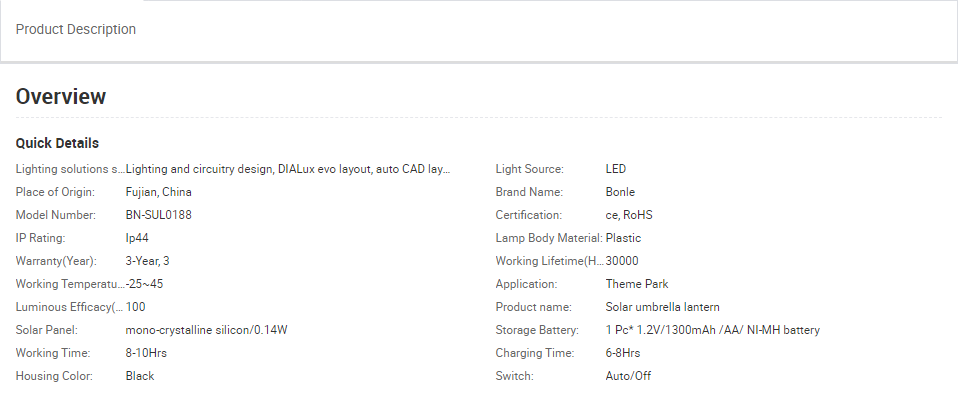
Task: Click the Warranty(Year) label
Action: click(56, 261)
